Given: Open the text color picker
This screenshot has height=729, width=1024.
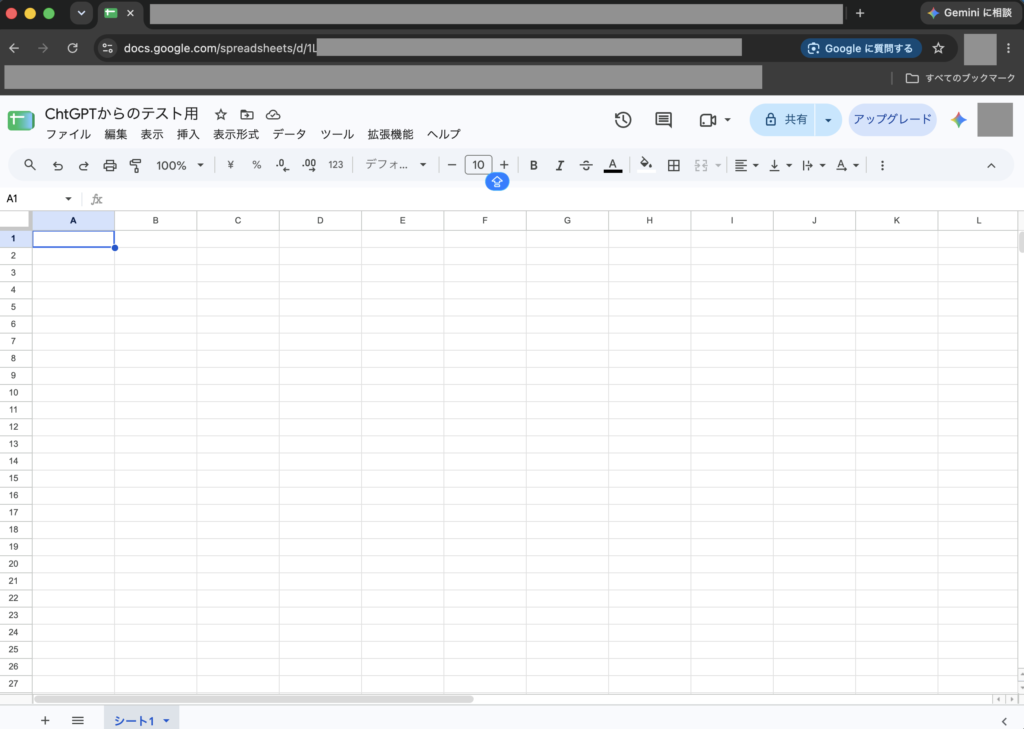Looking at the screenshot, I should [x=613, y=166].
